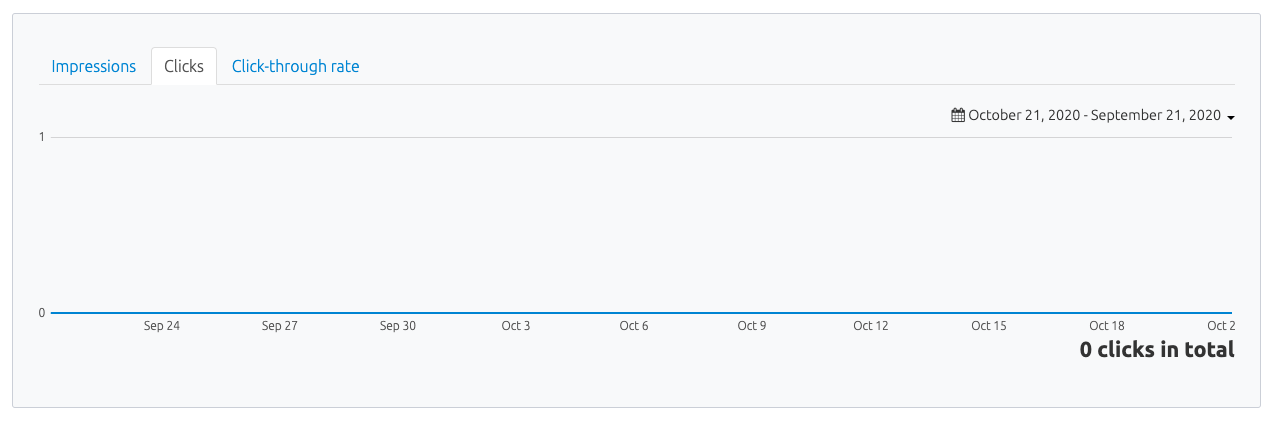
Task: Expand the date range dropdown arrow
Action: (x=1231, y=118)
